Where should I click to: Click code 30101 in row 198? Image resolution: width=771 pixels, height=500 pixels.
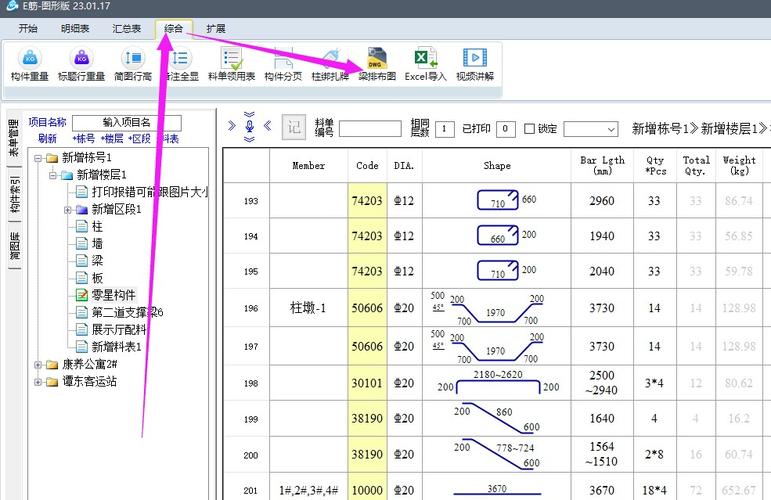[x=367, y=383]
